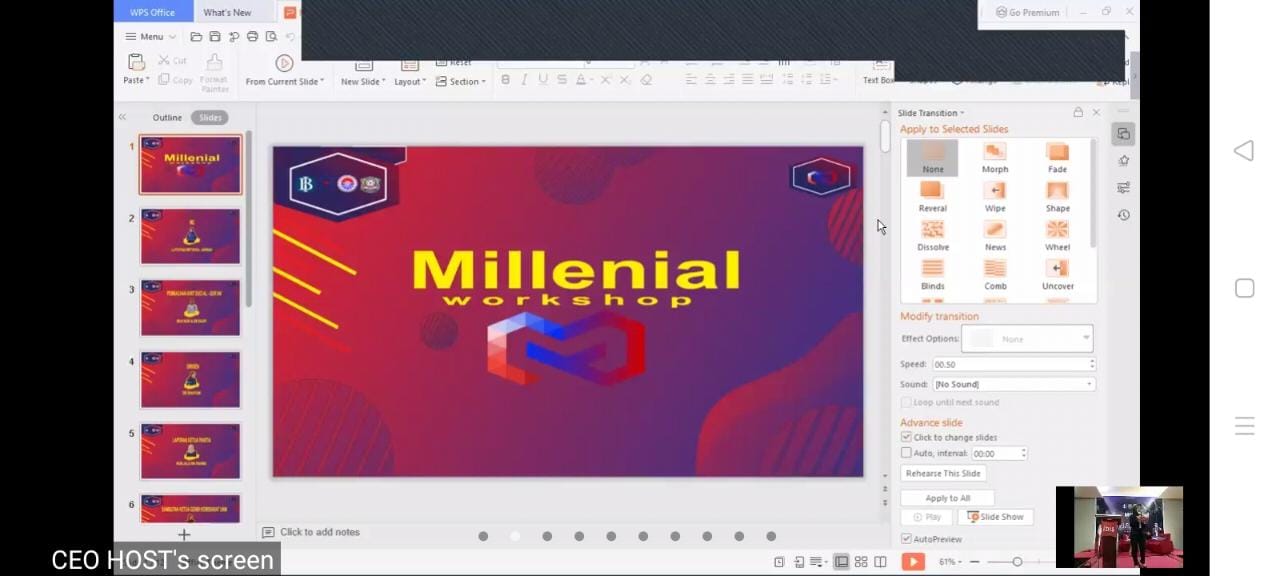Viewport: 1280px width, 576px height.
Task: Expand the Sound dropdown list
Action: (x=1088, y=383)
